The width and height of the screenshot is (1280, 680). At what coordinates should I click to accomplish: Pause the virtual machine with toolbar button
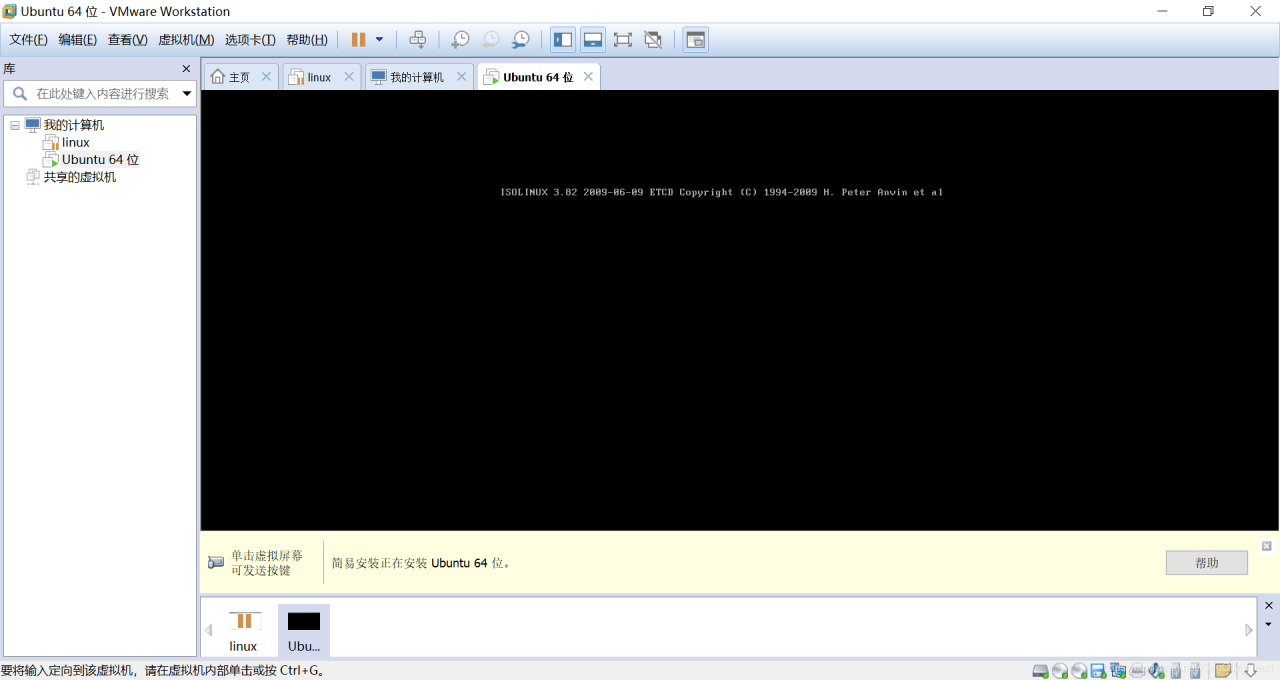pyautogui.click(x=358, y=40)
